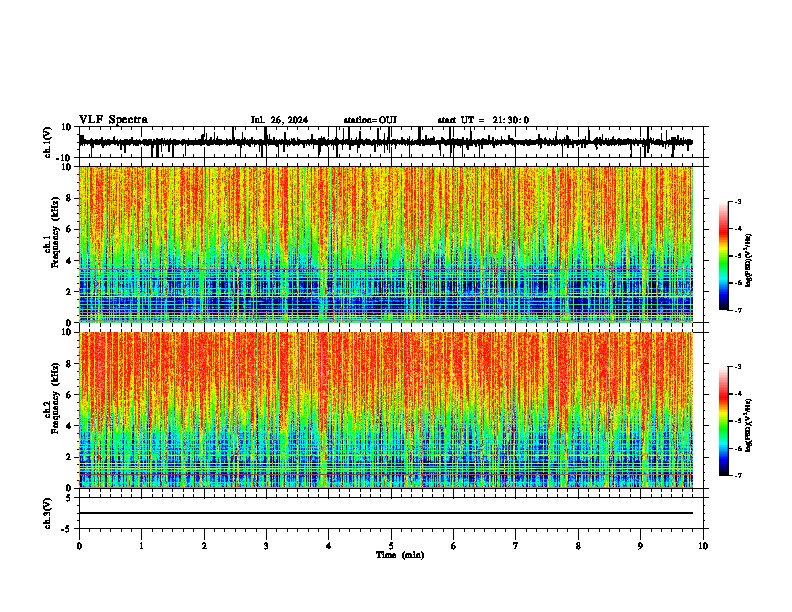This screenshot has width=792, height=612.
Task: Click the time axis tick label "5"
Action: [391, 546]
